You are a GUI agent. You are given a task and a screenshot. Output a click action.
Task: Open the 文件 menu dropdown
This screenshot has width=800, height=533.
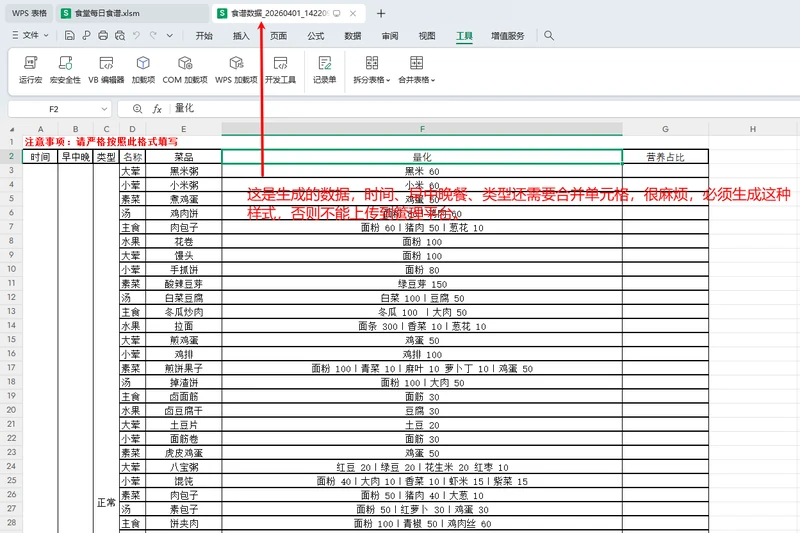tap(30, 35)
